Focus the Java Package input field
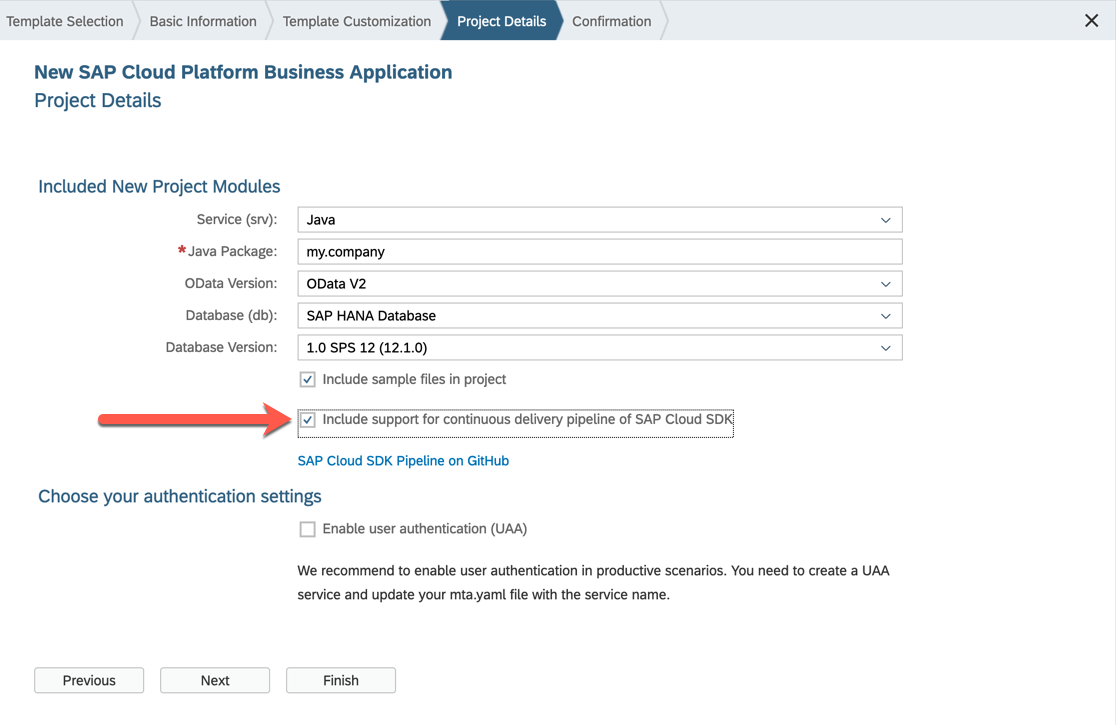The height and width of the screenshot is (725, 1116). (x=600, y=252)
